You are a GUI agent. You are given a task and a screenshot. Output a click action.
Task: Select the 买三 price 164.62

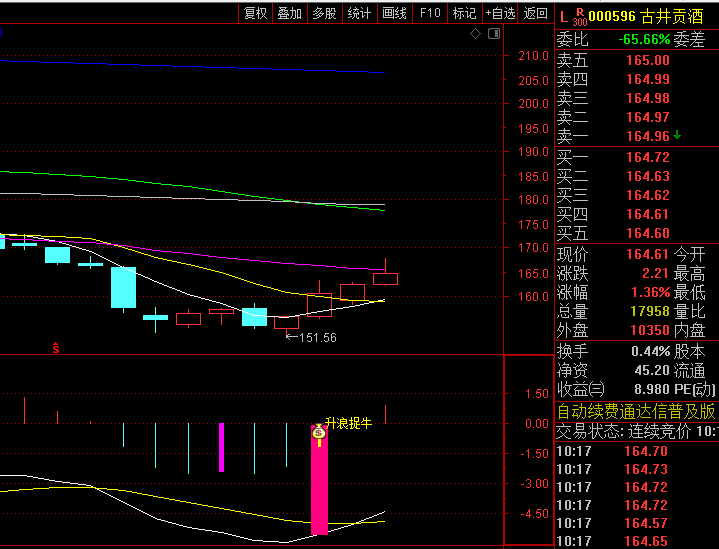[x=648, y=195]
